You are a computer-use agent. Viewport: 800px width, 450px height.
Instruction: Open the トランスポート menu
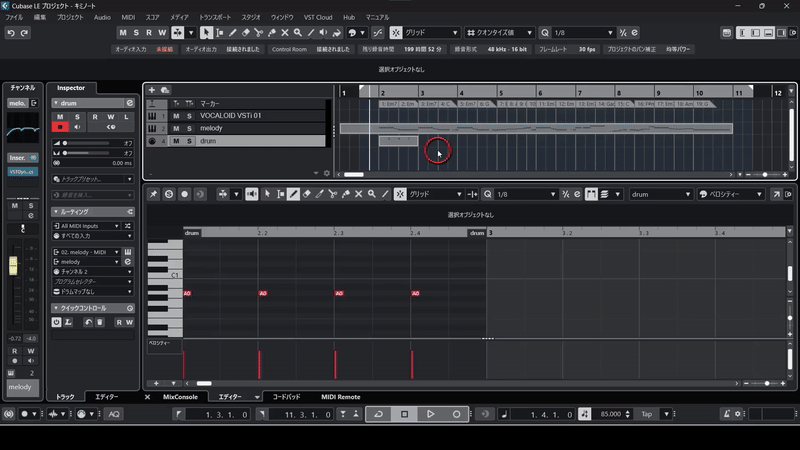pyautogui.click(x=215, y=17)
